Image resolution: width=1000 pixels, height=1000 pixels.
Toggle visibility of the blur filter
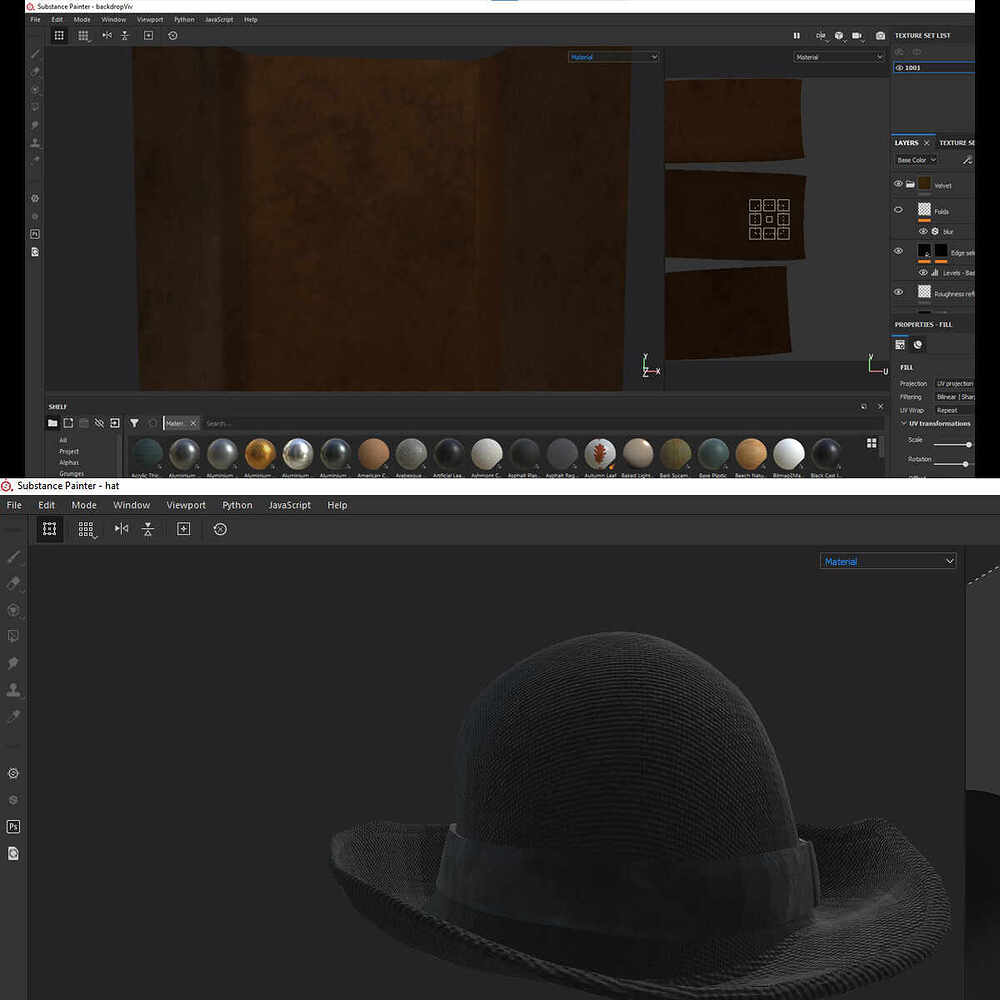pos(923,232)
